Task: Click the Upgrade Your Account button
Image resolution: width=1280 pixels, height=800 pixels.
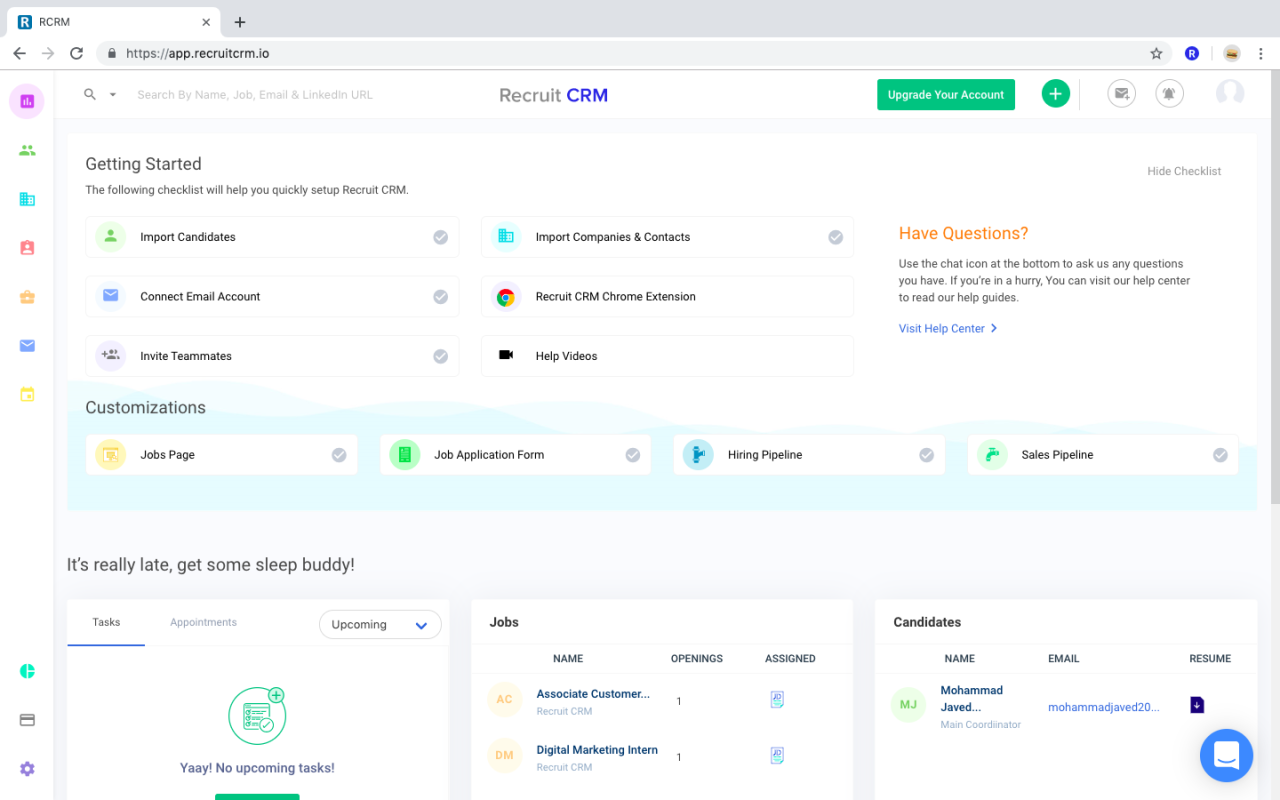Action: click(x=945, y=94)
